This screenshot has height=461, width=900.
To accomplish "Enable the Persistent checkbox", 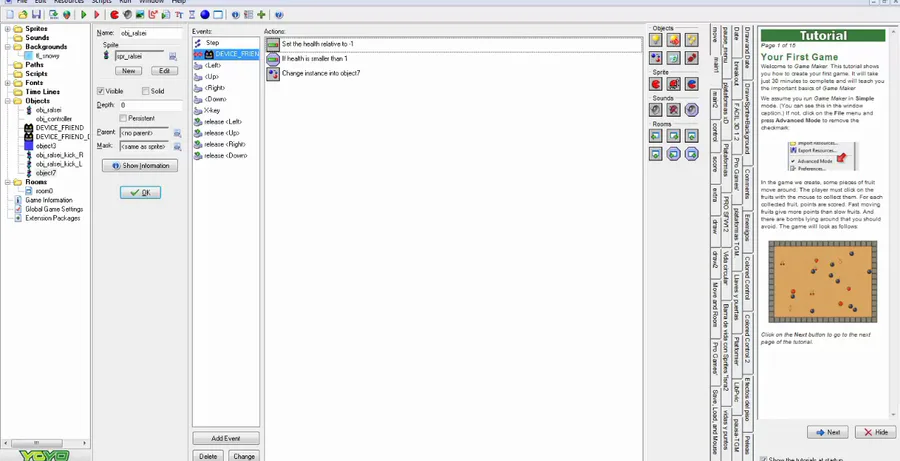I will point(123,118).
